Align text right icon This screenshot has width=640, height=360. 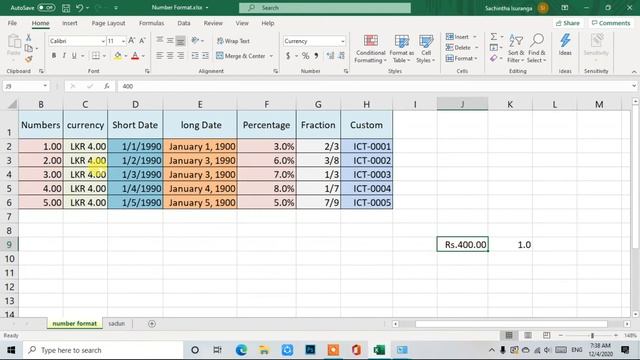[x=180, y=56]
